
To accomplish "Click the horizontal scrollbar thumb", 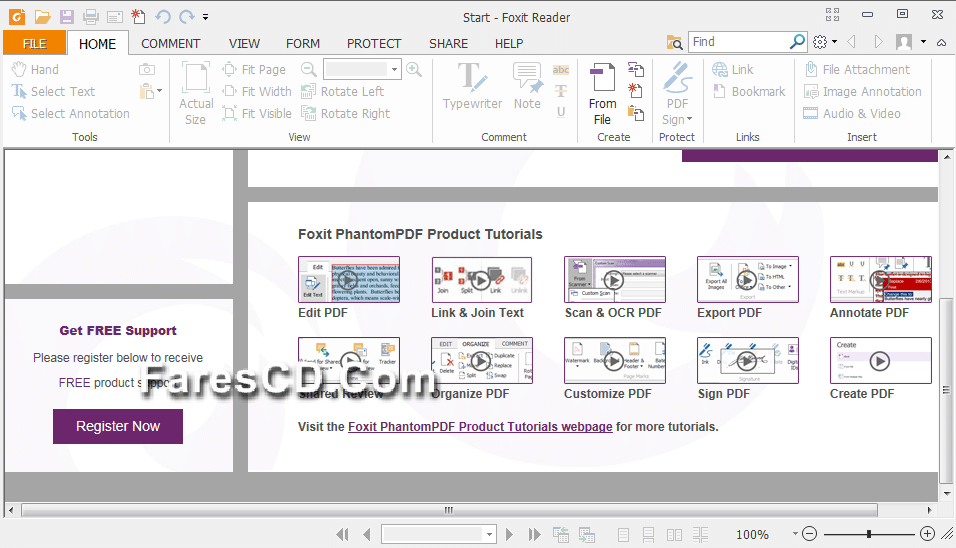I will pyautogui.click(x=449, y=510).
